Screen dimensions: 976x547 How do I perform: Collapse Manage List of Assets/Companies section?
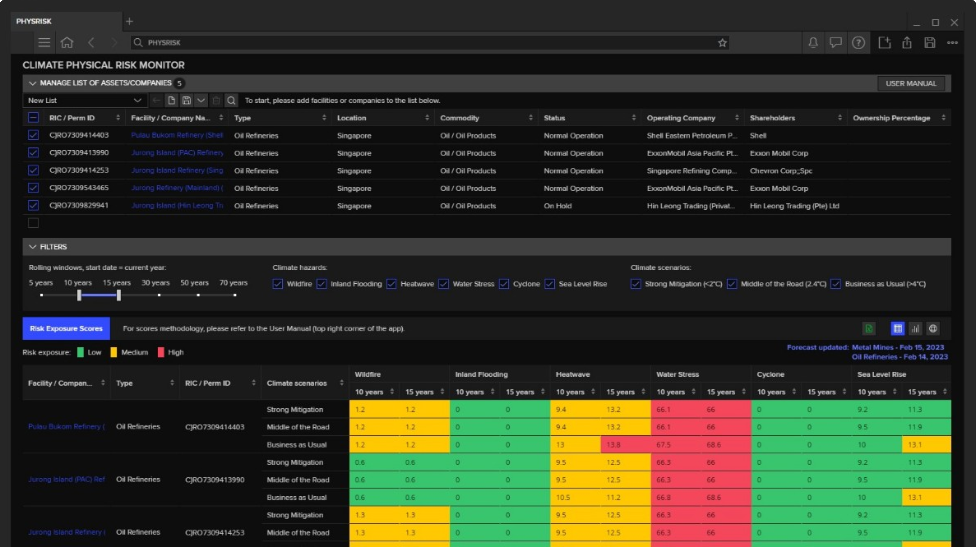tap(33, 83)
